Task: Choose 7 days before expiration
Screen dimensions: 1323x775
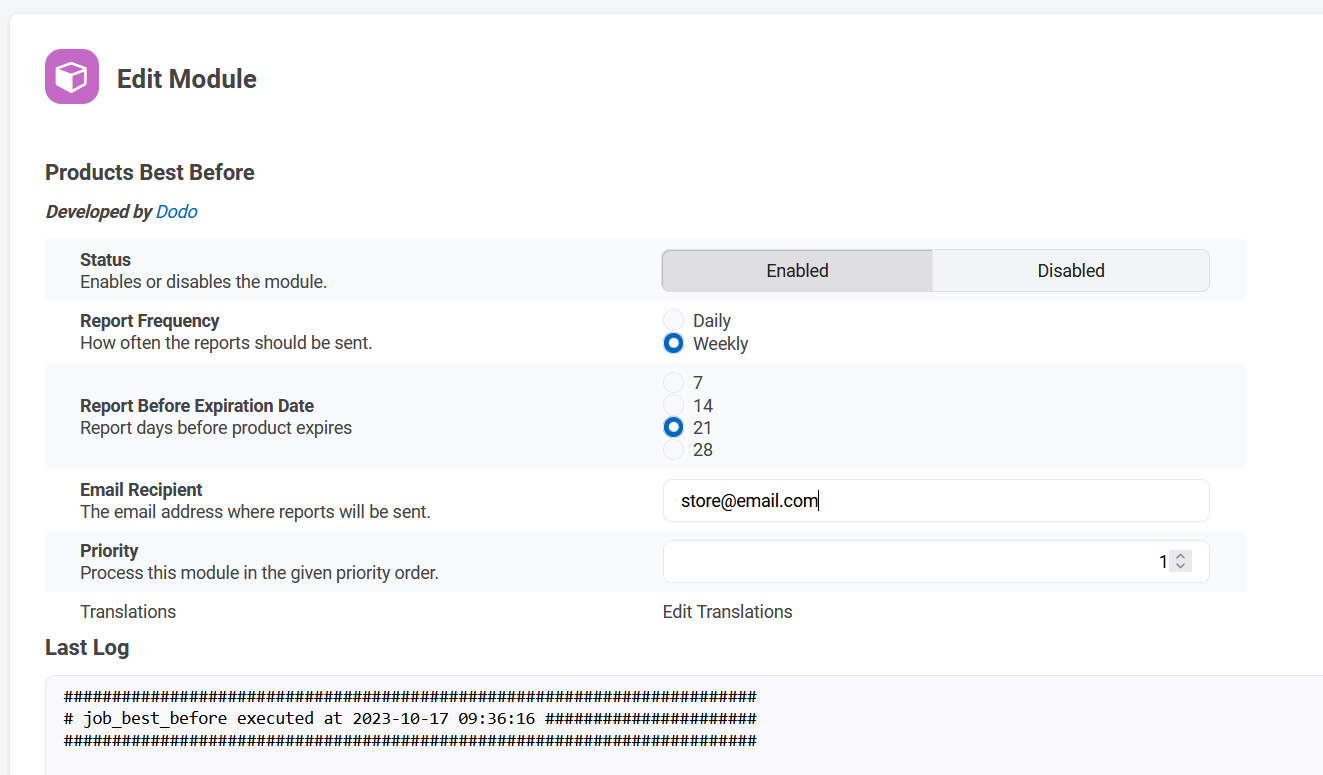Action: click(x=674, y=383)
